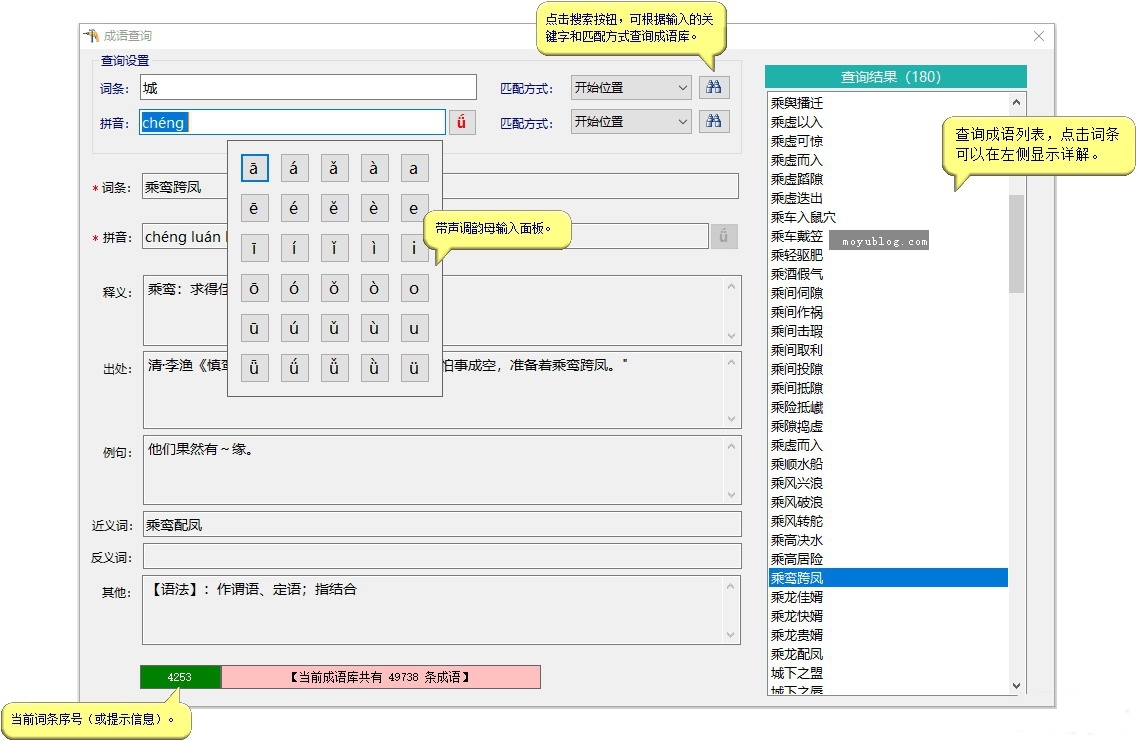Screen dimensions: 1136x740
Task: Toggle the red ǘ tone panel button
Action: [x=462, y=122]
